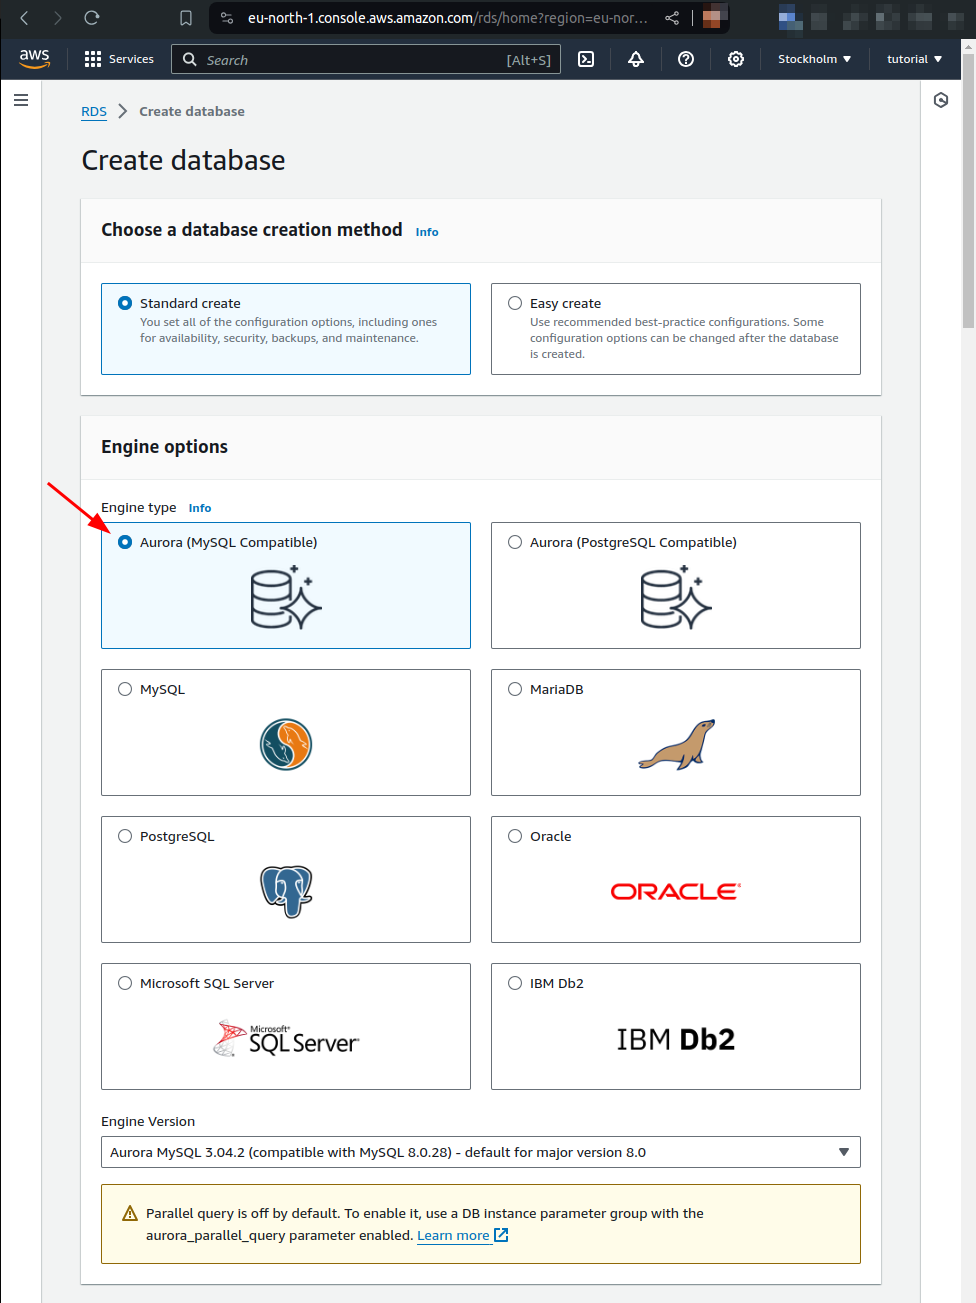Screen dimensions: 976x1303
Task: Click the magnifier icon in search box
Action: coord(190,59)
